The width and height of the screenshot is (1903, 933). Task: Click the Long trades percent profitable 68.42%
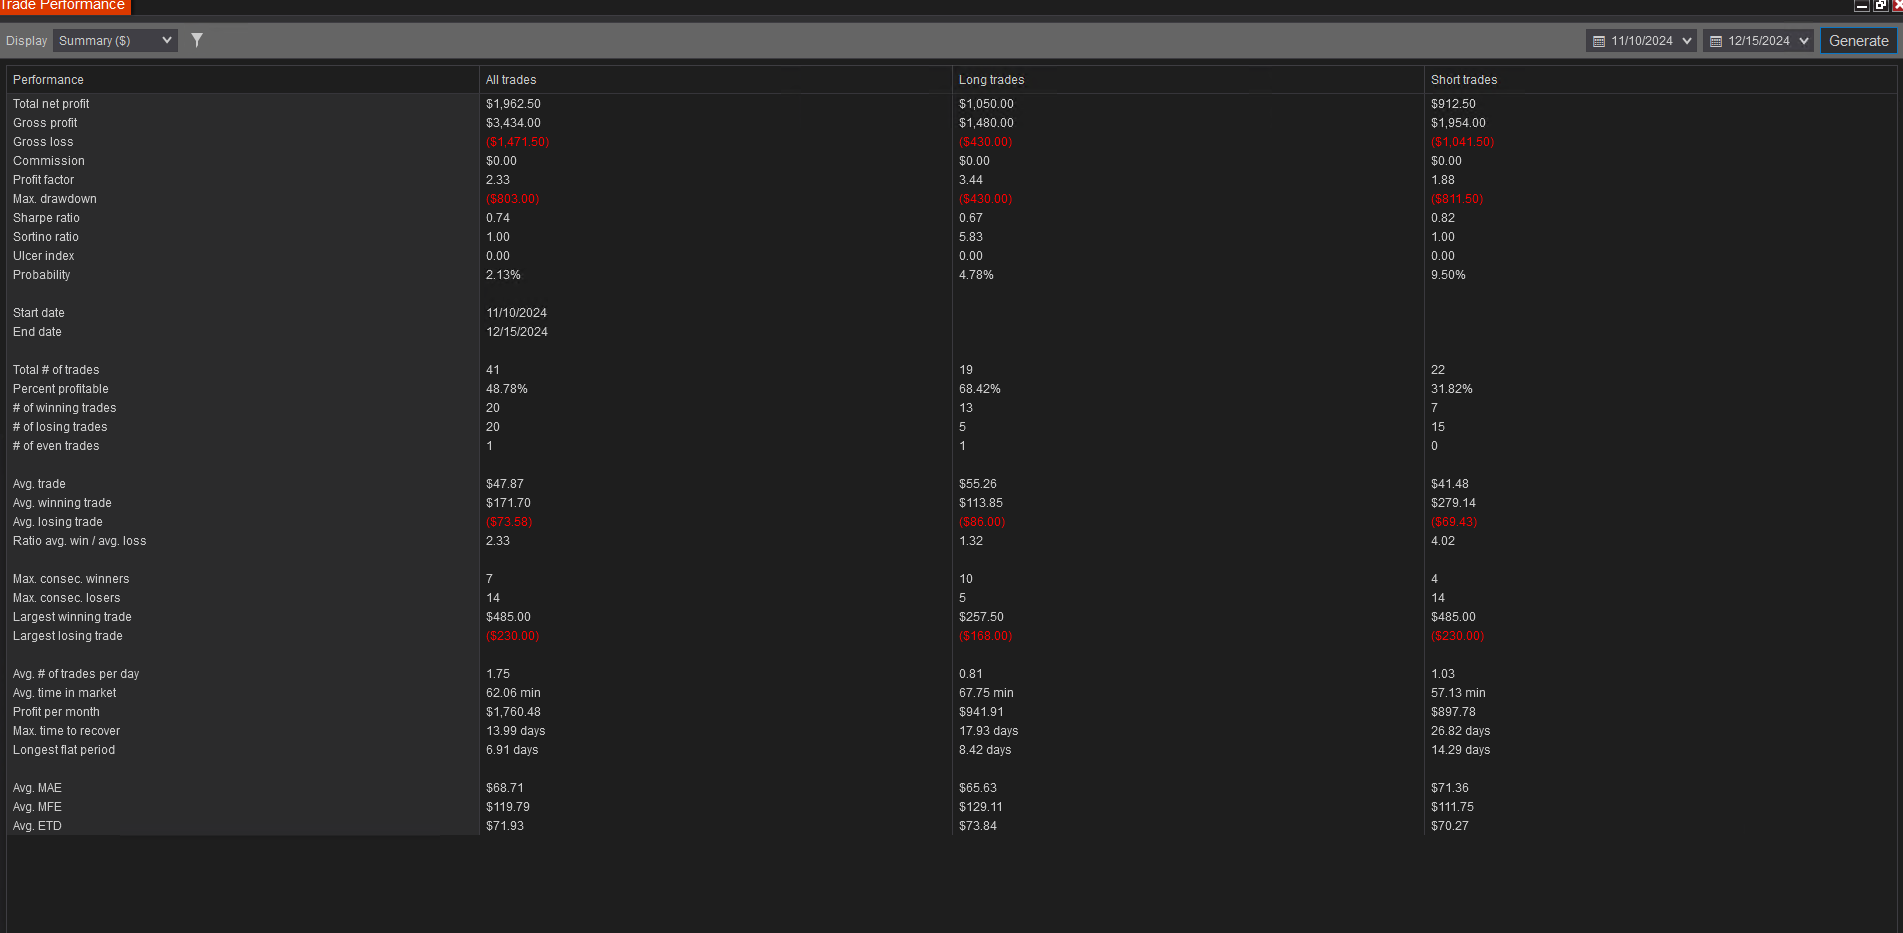point(980,389)
